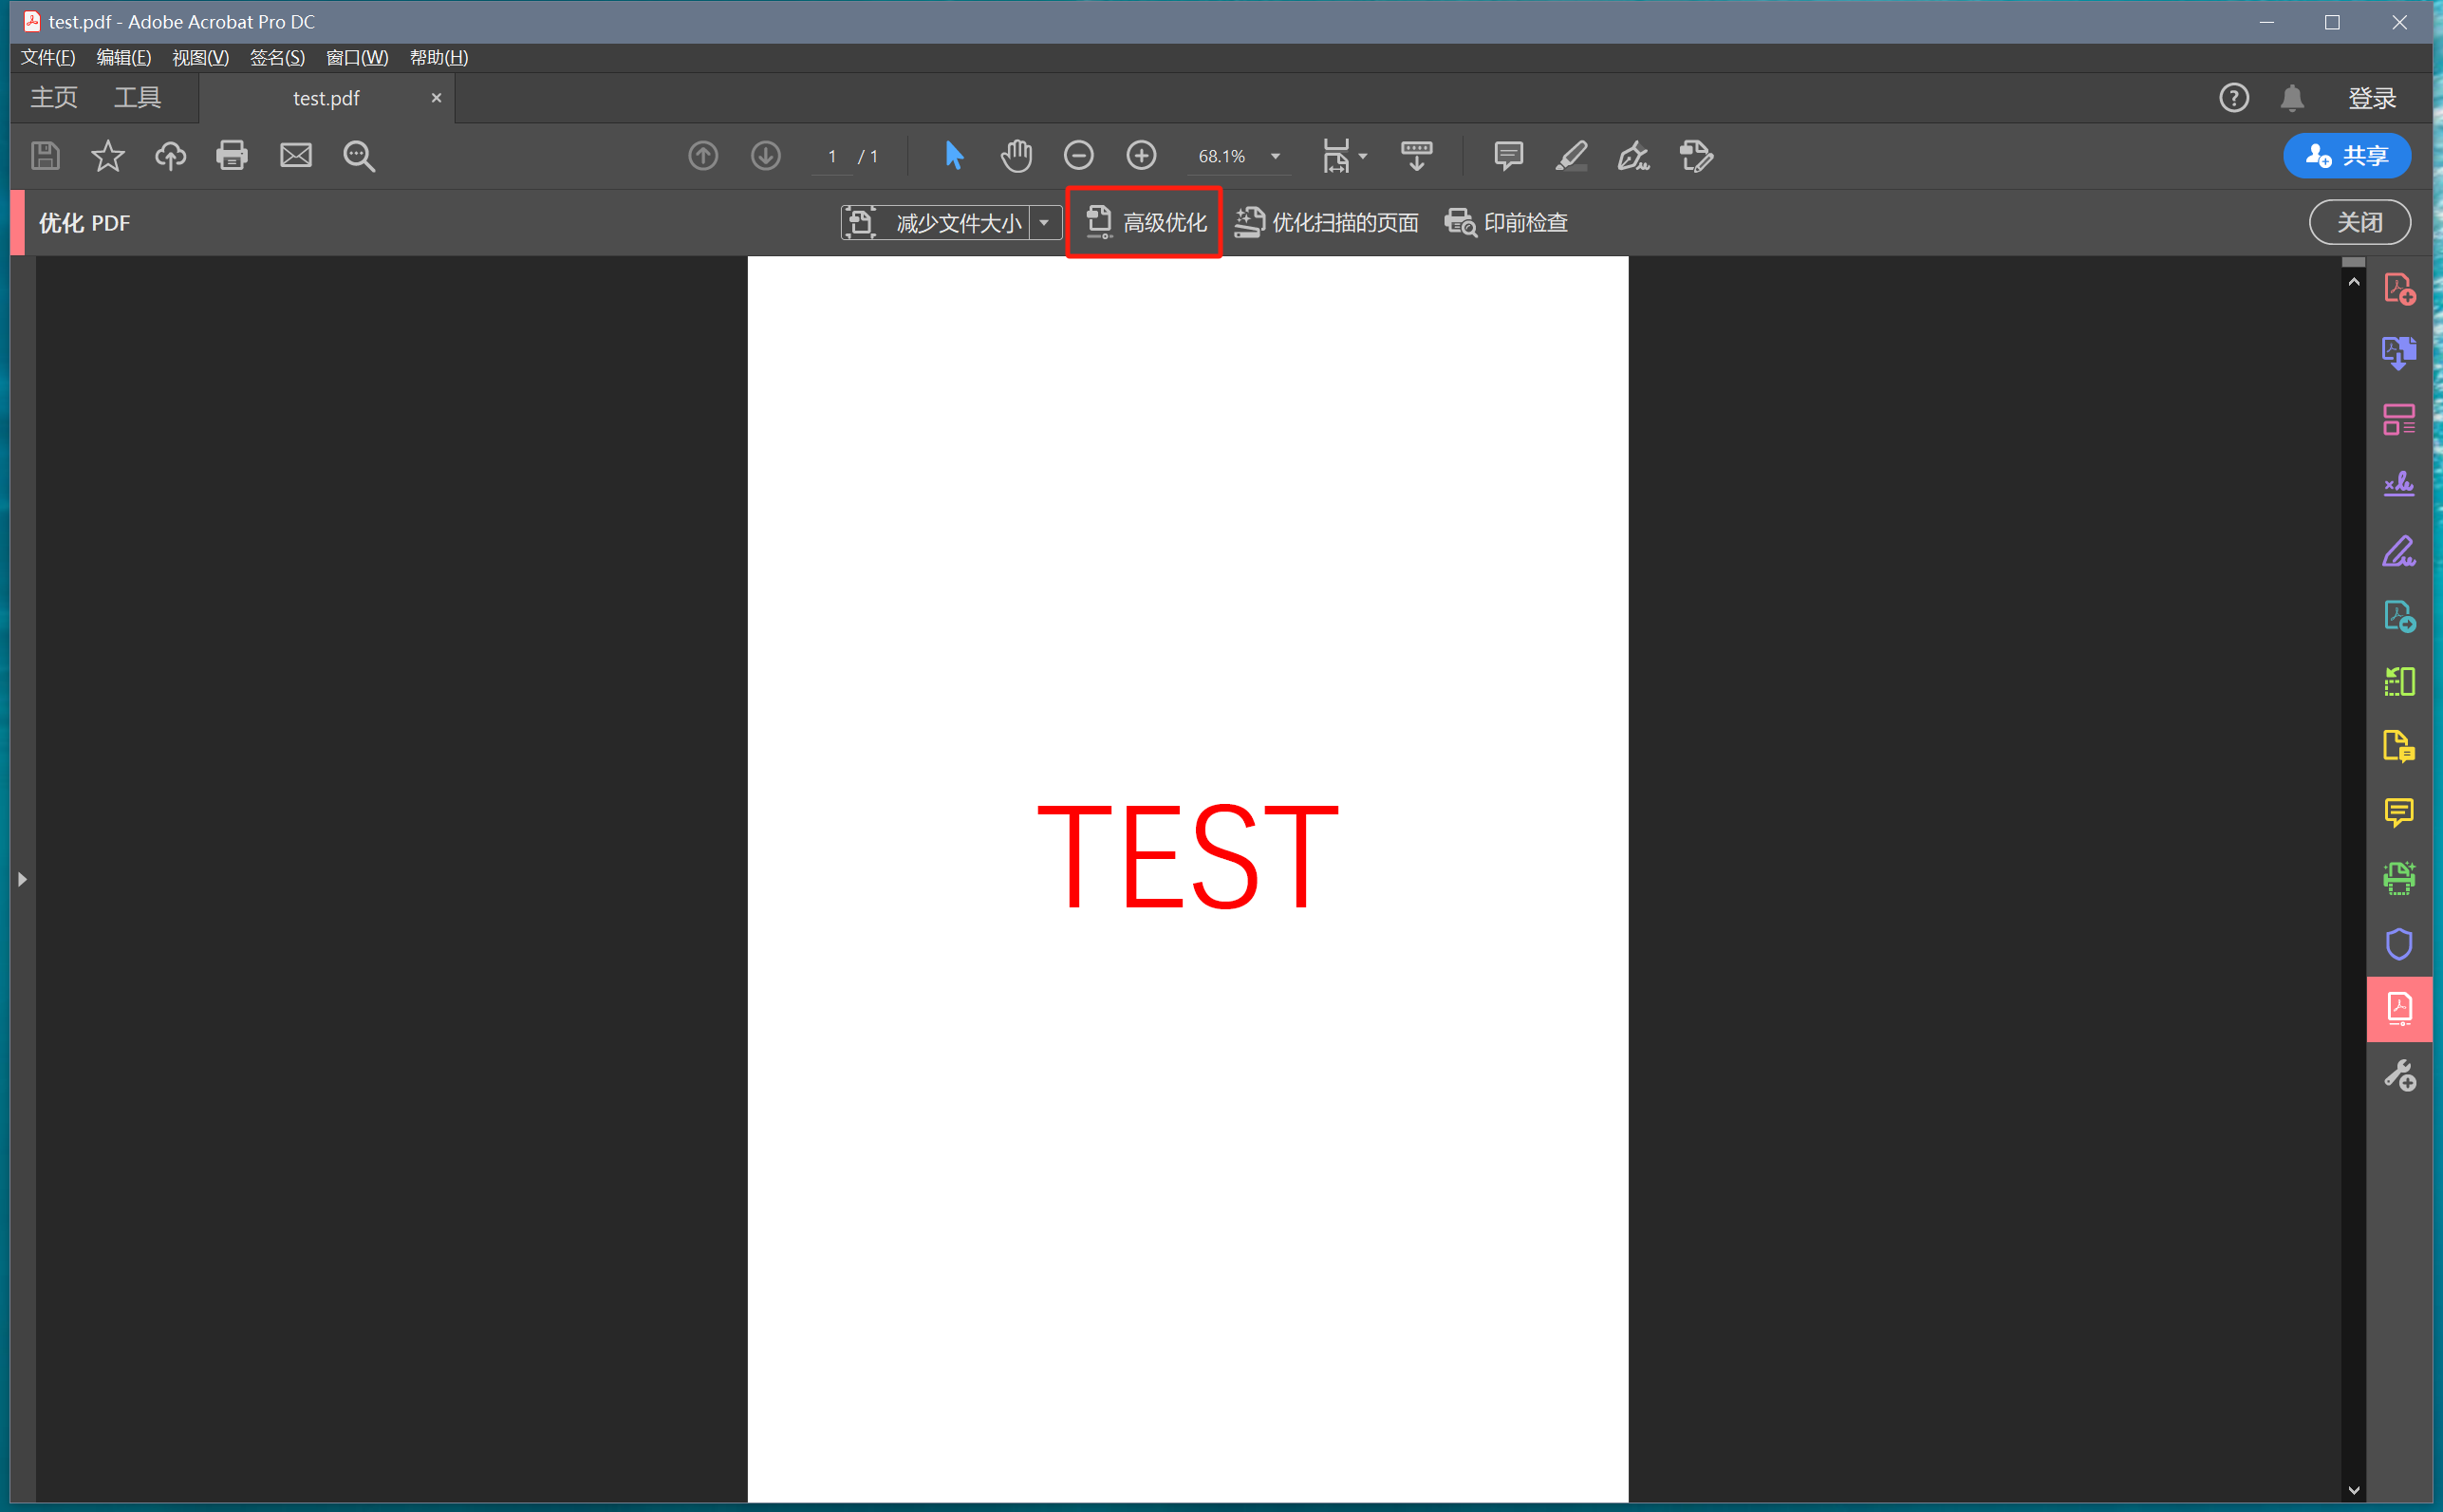
Task: Click the blue 共享 share button
Action: click(x=2346, y=156)
